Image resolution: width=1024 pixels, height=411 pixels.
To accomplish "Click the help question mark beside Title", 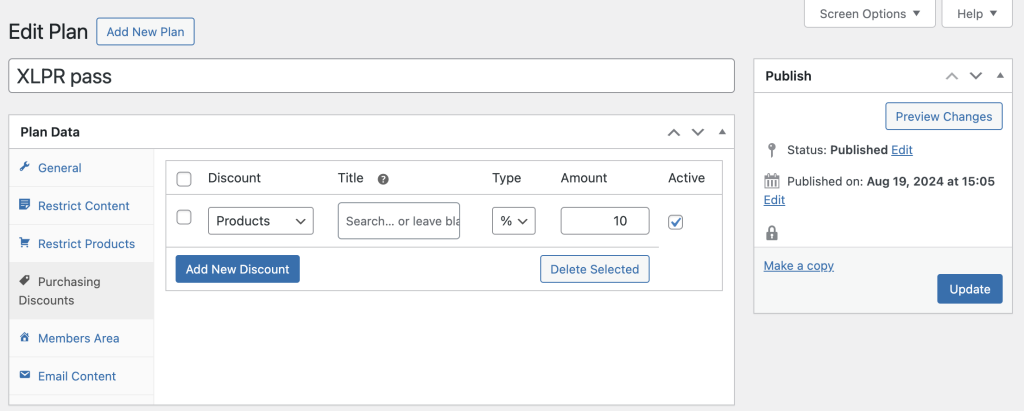I will pyautogui.click(x=383, y=179).
